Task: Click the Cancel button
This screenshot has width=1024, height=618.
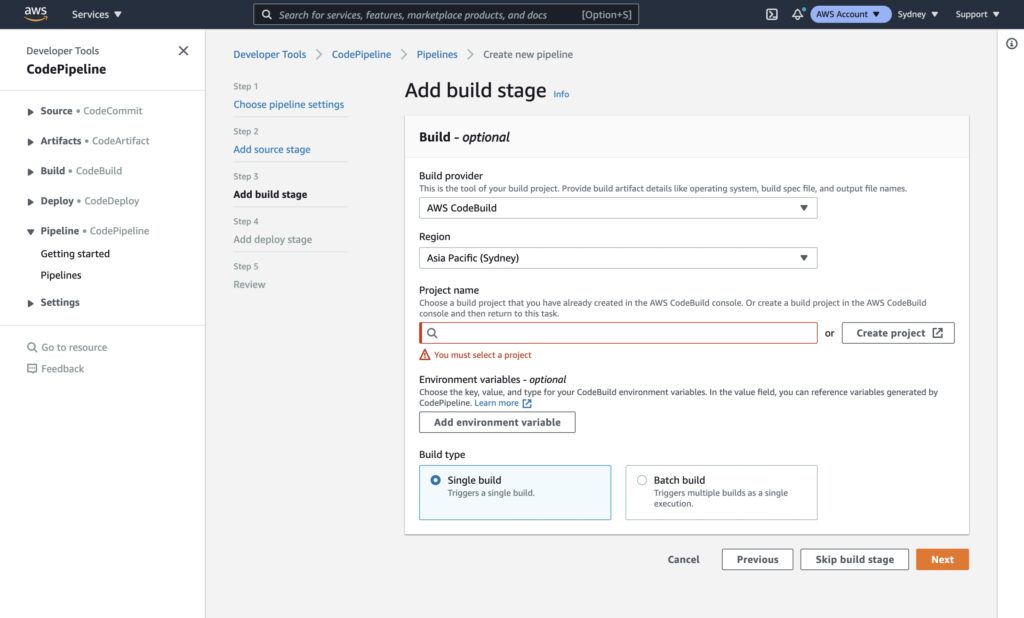Action: tap(683, 559)
